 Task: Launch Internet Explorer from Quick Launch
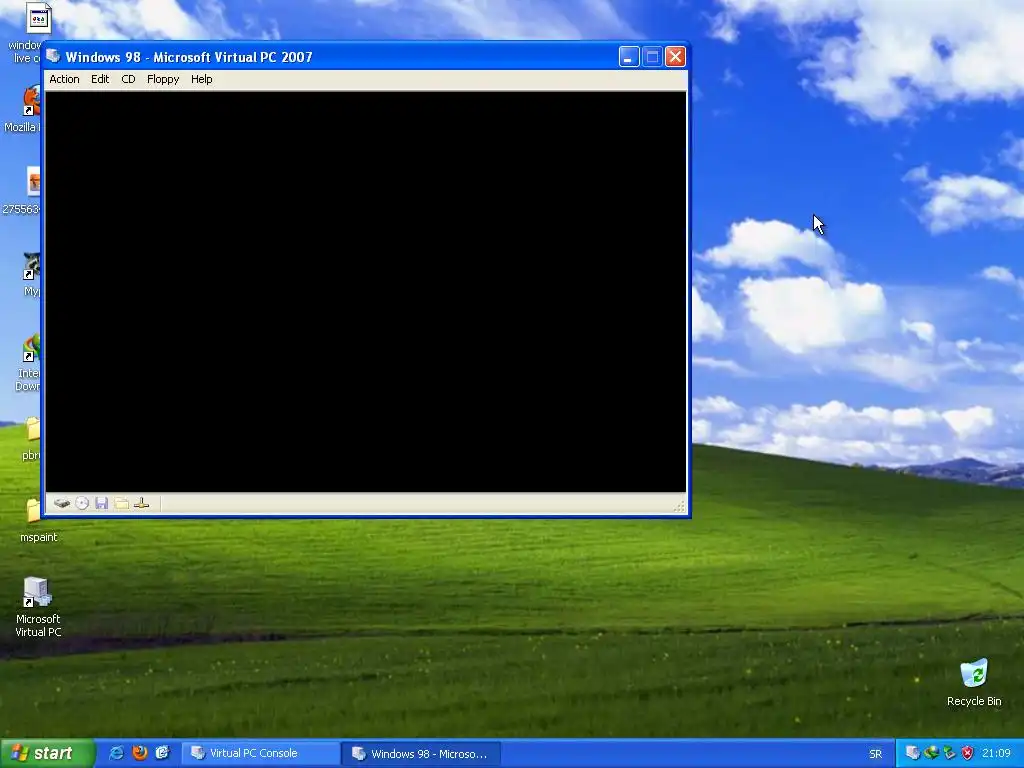[117, 753]
